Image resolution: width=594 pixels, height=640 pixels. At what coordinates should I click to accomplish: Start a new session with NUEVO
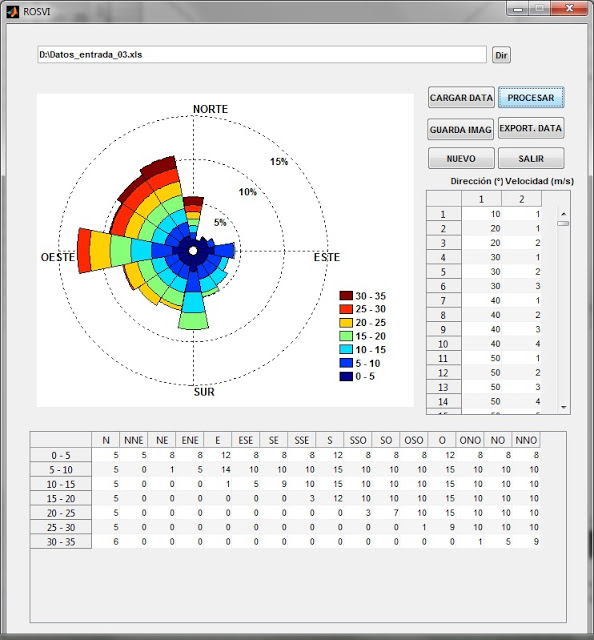point(461,158)
